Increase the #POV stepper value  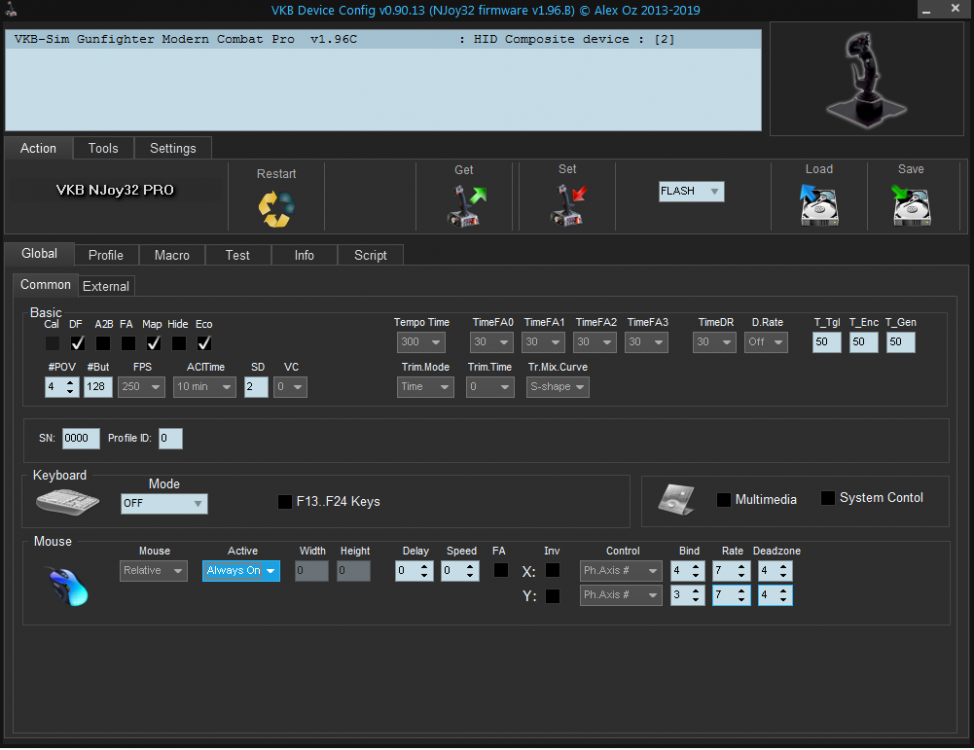coord(70,382)
